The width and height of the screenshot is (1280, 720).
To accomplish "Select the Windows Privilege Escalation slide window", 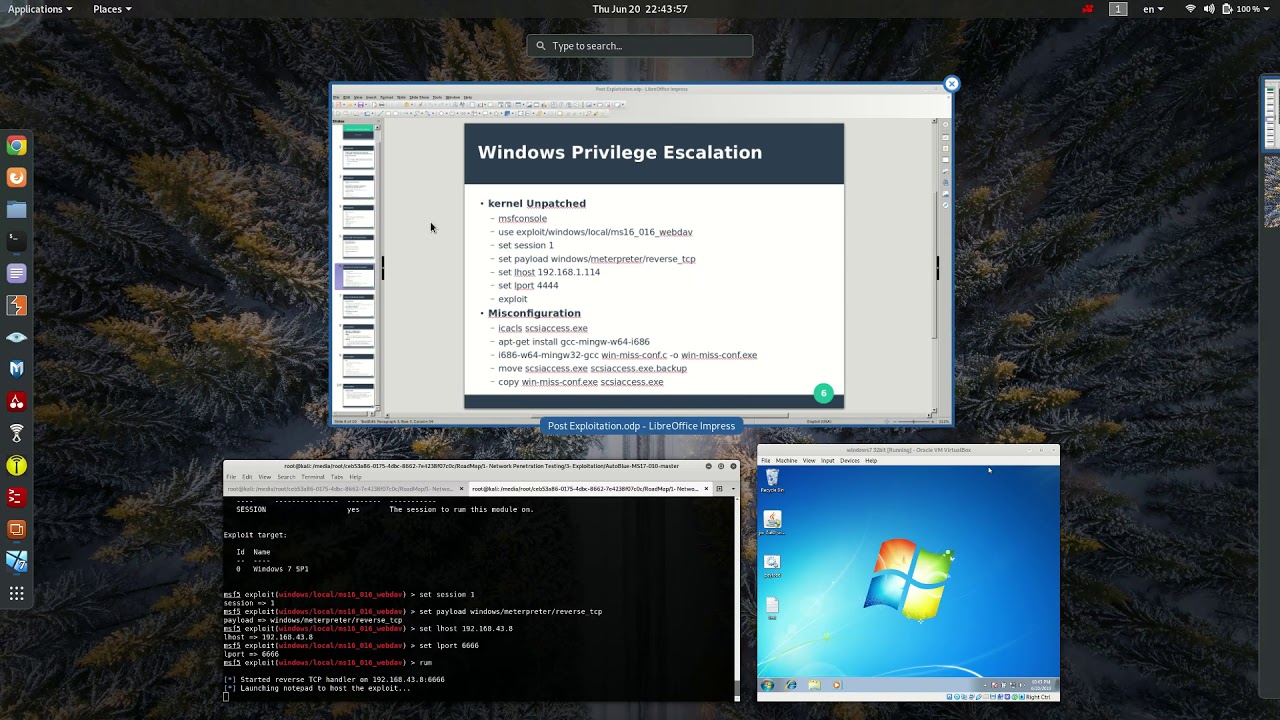I will (x=642, y=254).
